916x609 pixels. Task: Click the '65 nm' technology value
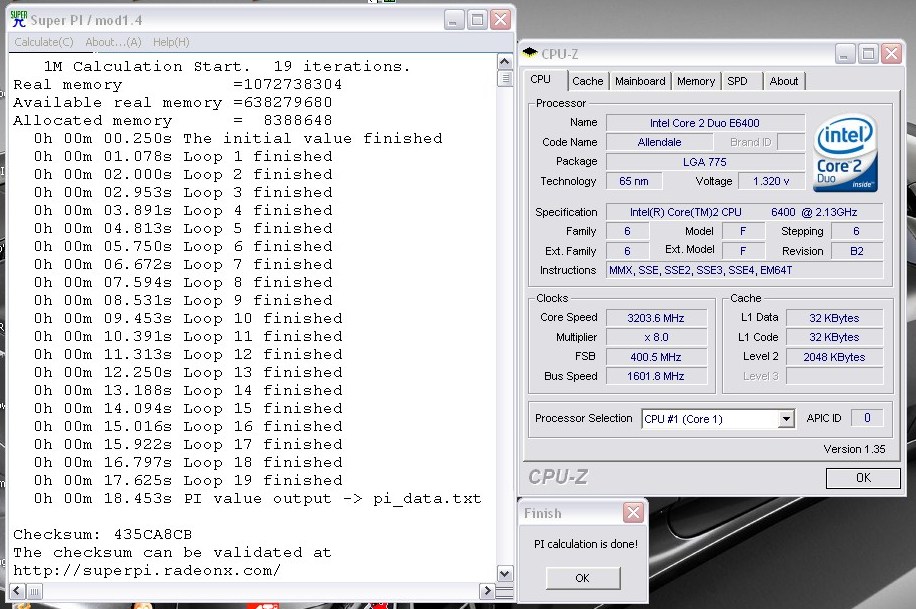[x=634, y=181]
